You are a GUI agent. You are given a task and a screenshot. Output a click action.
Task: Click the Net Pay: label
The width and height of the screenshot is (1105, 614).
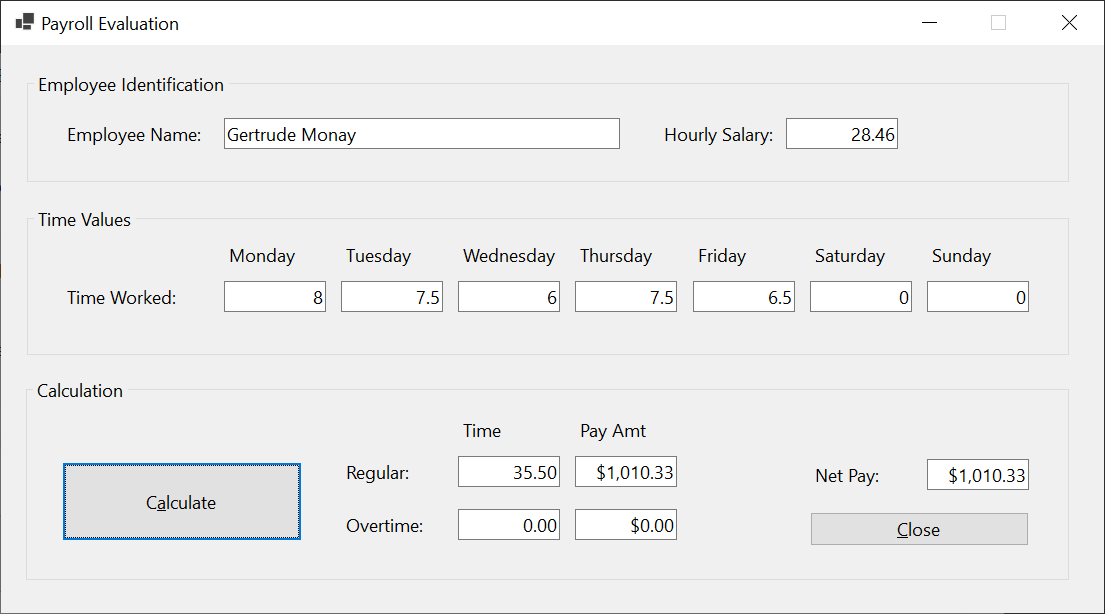(x=847, y=477)
